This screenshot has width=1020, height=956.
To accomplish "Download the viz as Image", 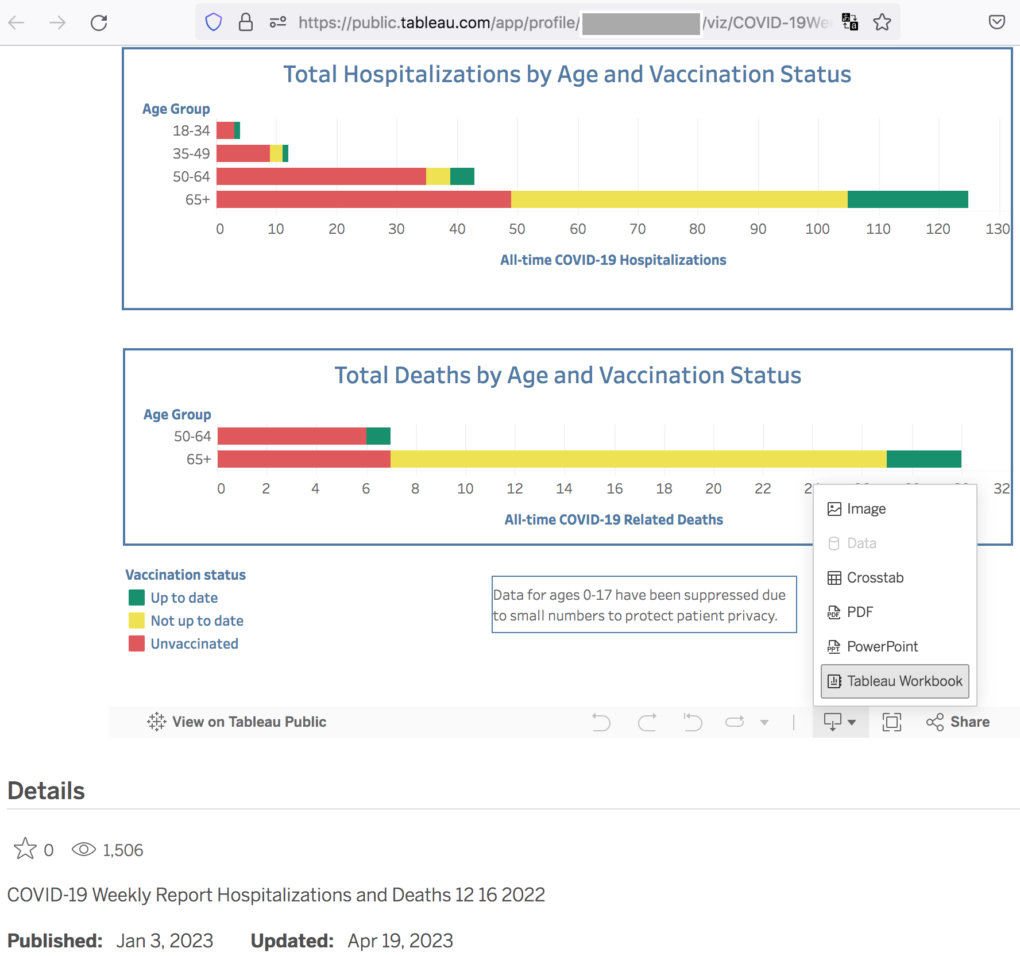I will 866,509.
